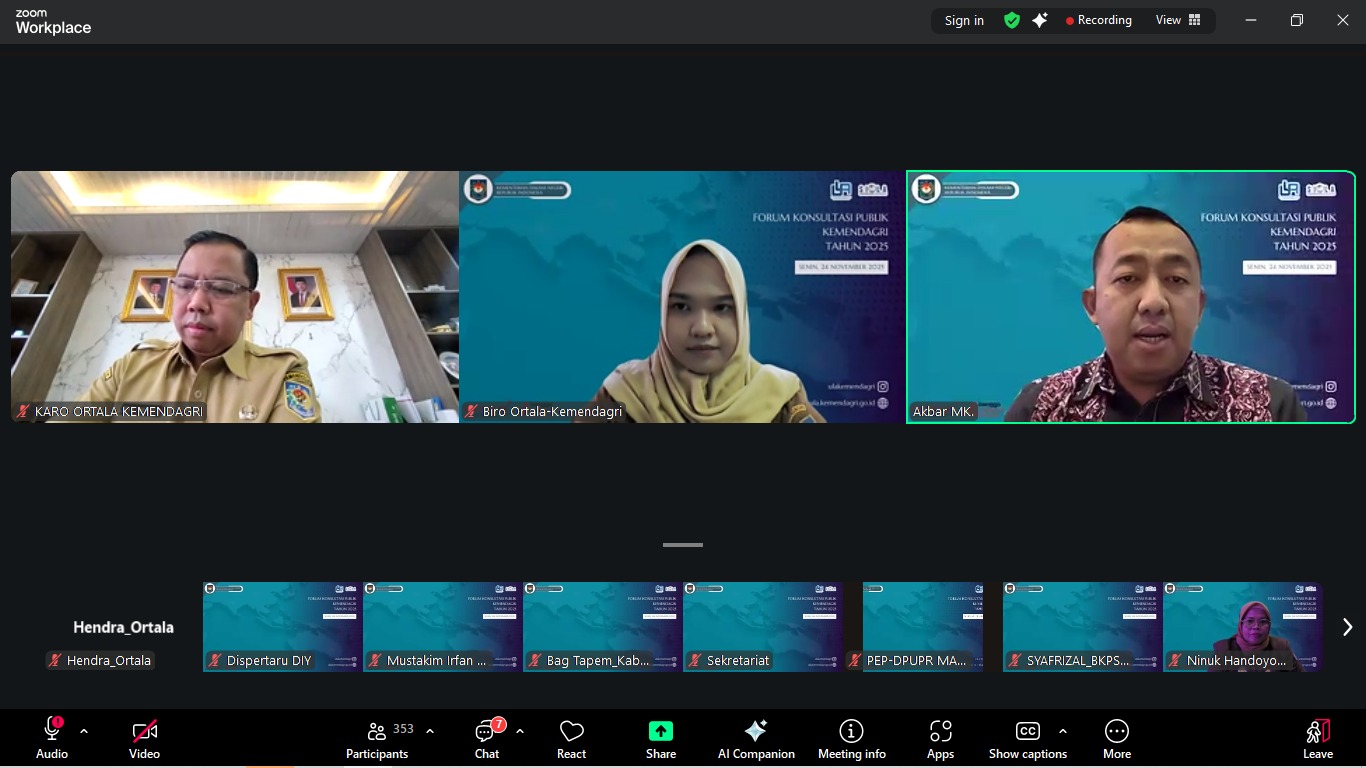This screenshot has height=768, width=1366.
Task: Click Sign in at top bar
Action: (964, 20)
